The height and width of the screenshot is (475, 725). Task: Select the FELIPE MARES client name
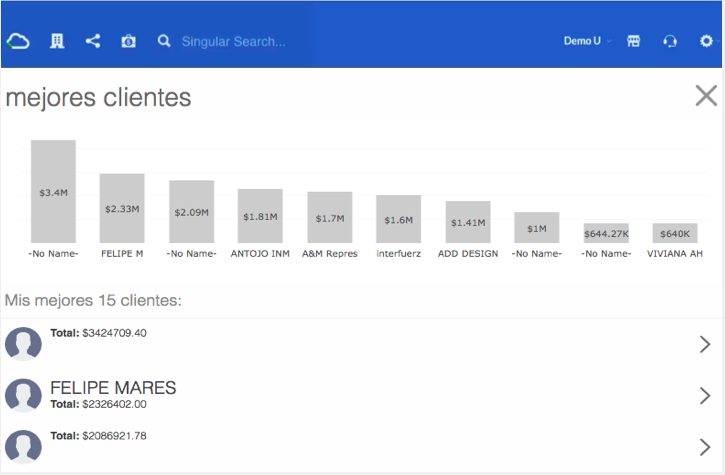tap(113, 388)
